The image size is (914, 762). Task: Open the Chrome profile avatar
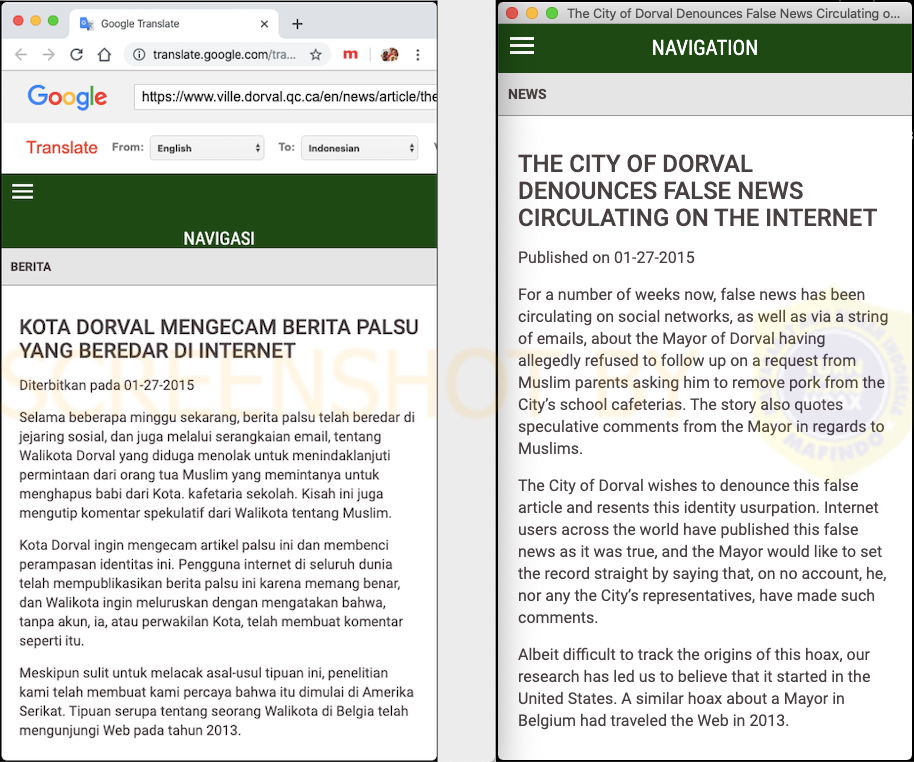389,55
